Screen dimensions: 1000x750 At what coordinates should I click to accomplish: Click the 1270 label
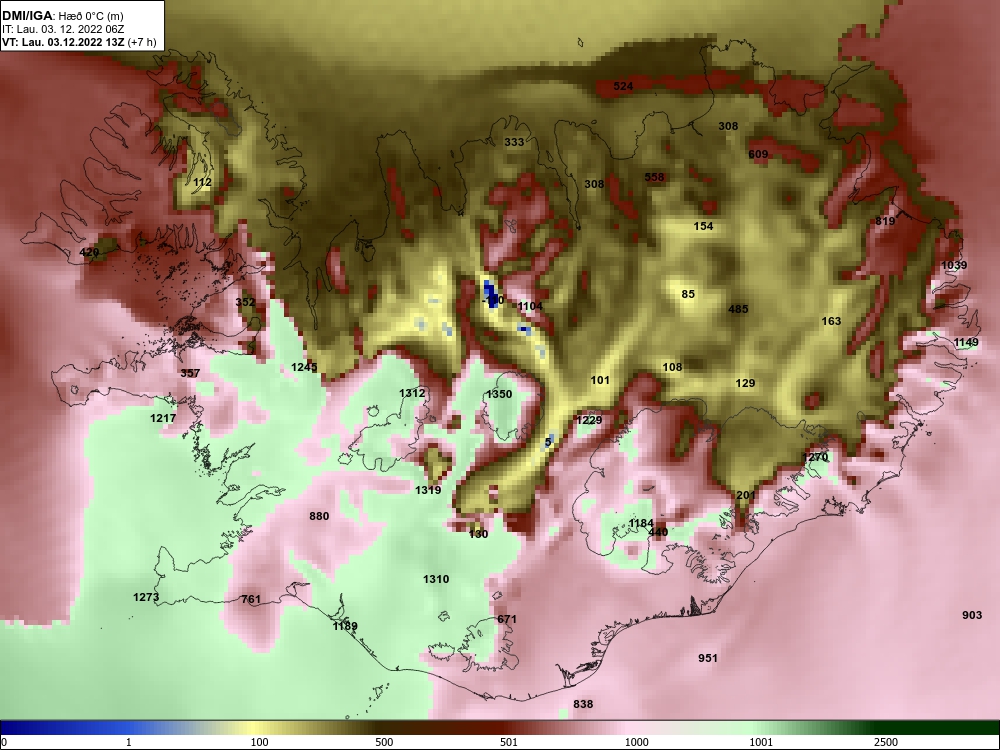pyautogui.click(x=815, y=458)
